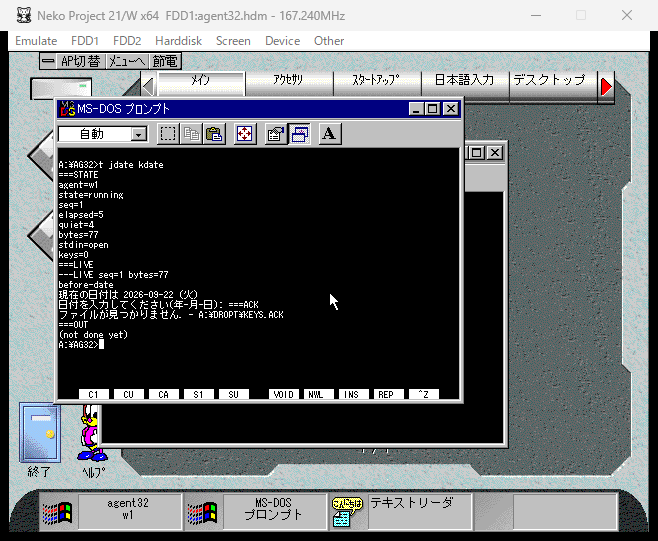658x541 pixels.
Task: Click the empty taskbar slot at right
Action: pyautogui.click(x=565, y=512)
